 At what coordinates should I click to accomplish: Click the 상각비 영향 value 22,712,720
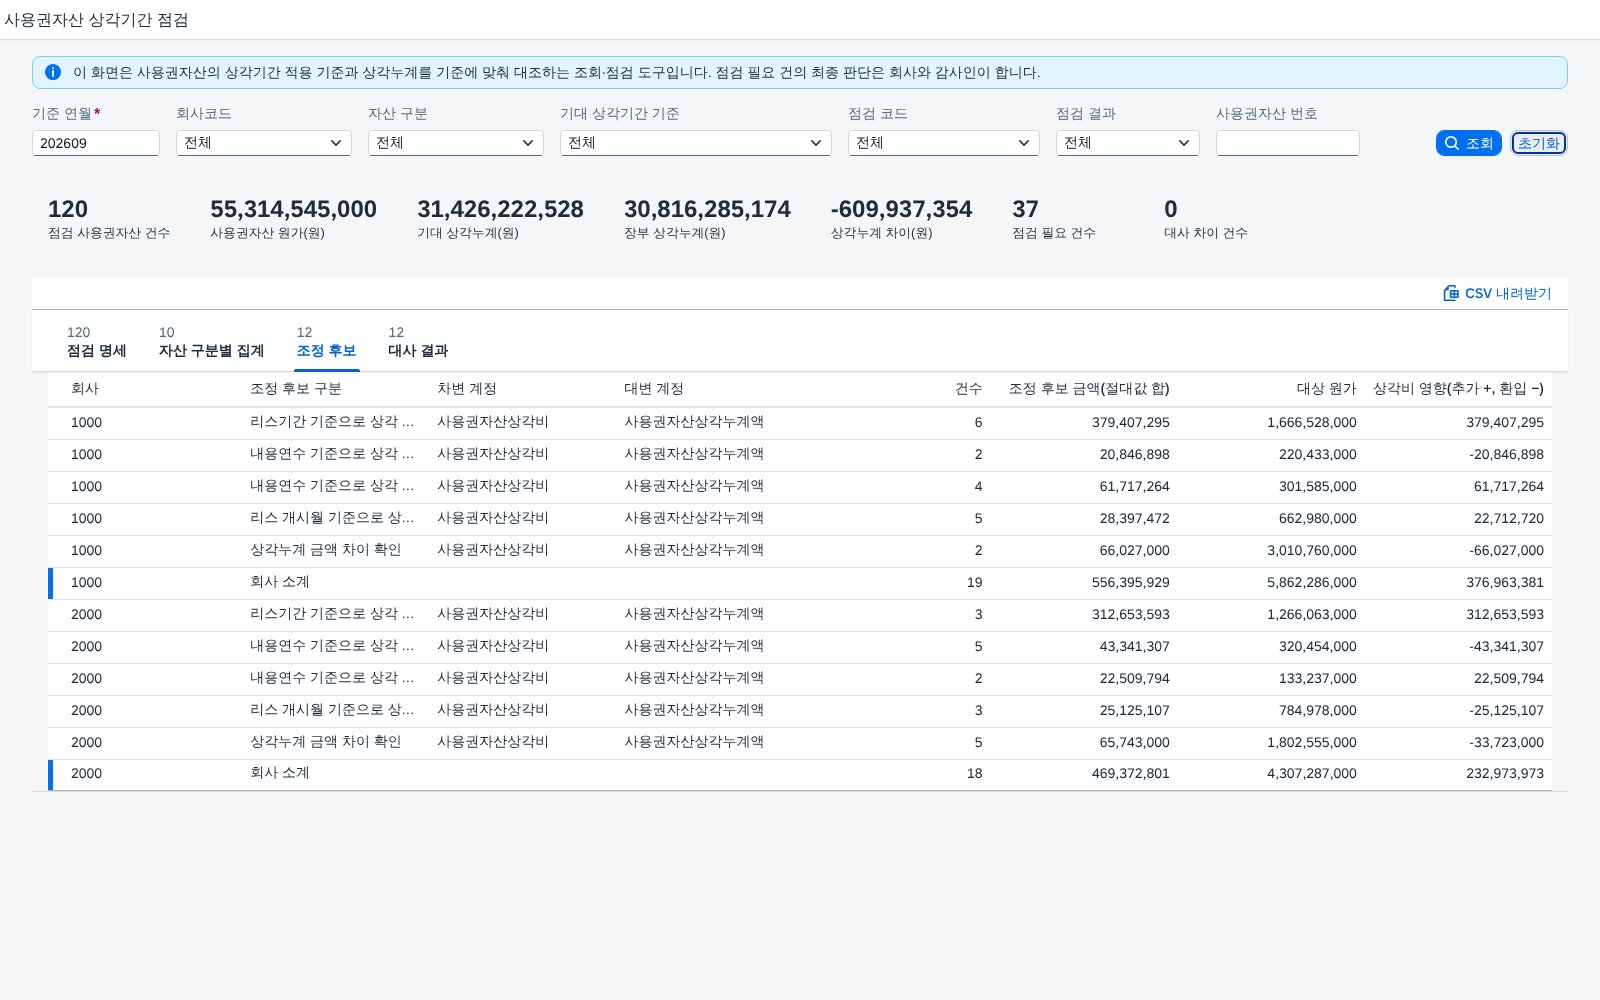pos(1509,518)
